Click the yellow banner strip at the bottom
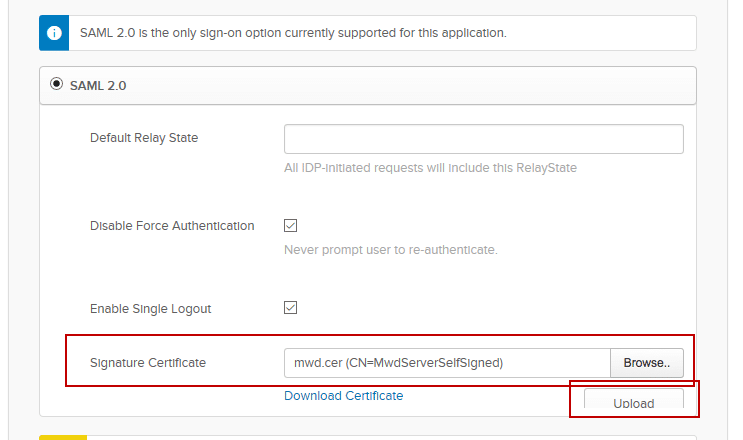 tap(63, 437)
